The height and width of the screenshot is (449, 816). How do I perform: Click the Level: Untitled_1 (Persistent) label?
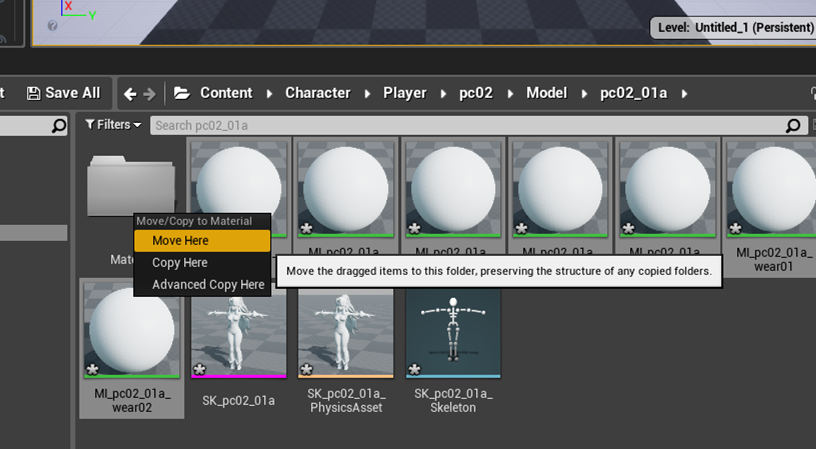(x=735, y=27)
